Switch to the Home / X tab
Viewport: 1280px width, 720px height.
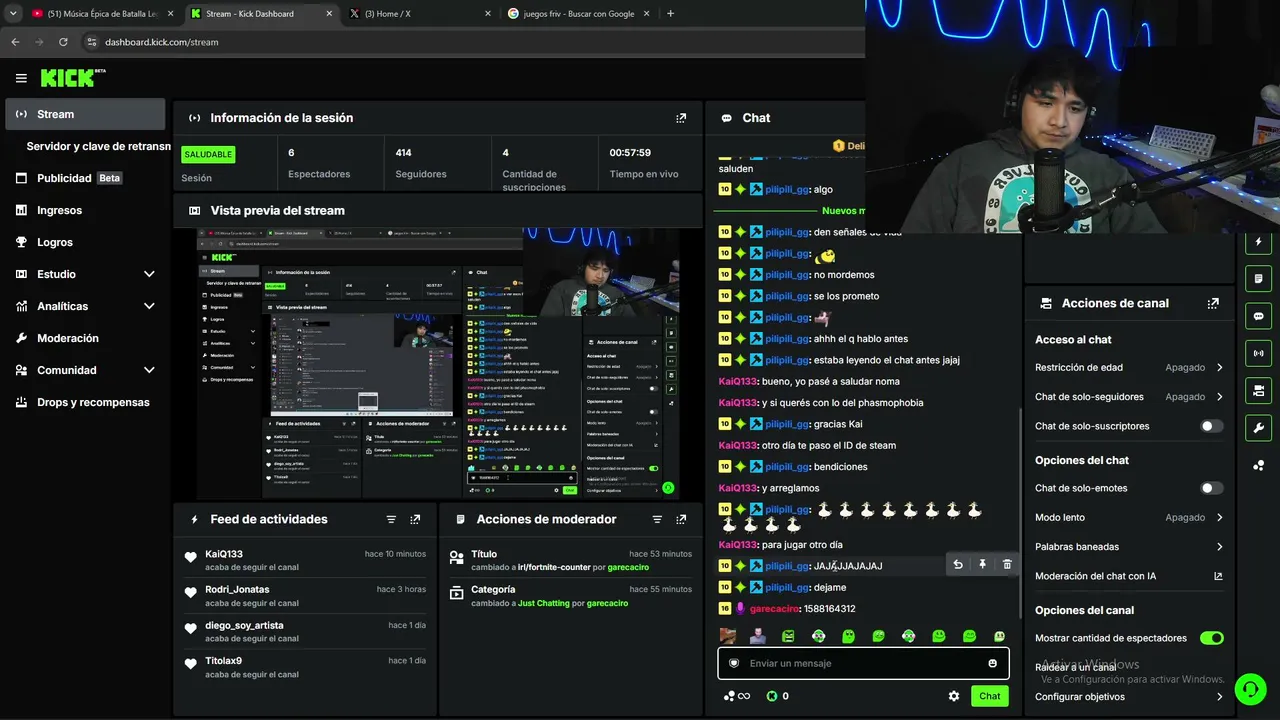[x=420, y=14]
